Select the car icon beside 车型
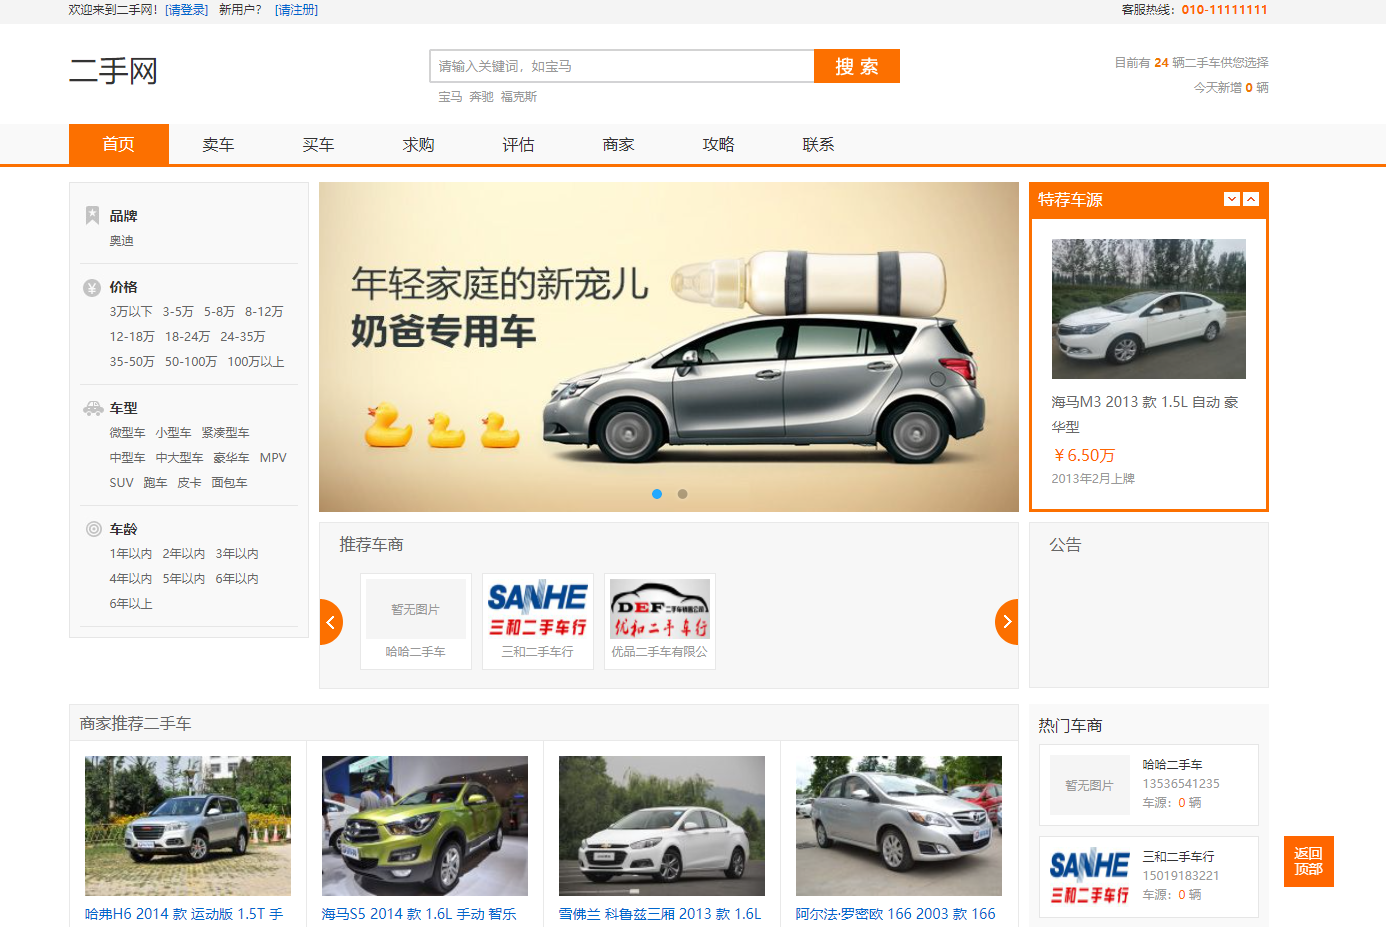1386x927 pixels. pyautogui.click(x=91, y=407)
